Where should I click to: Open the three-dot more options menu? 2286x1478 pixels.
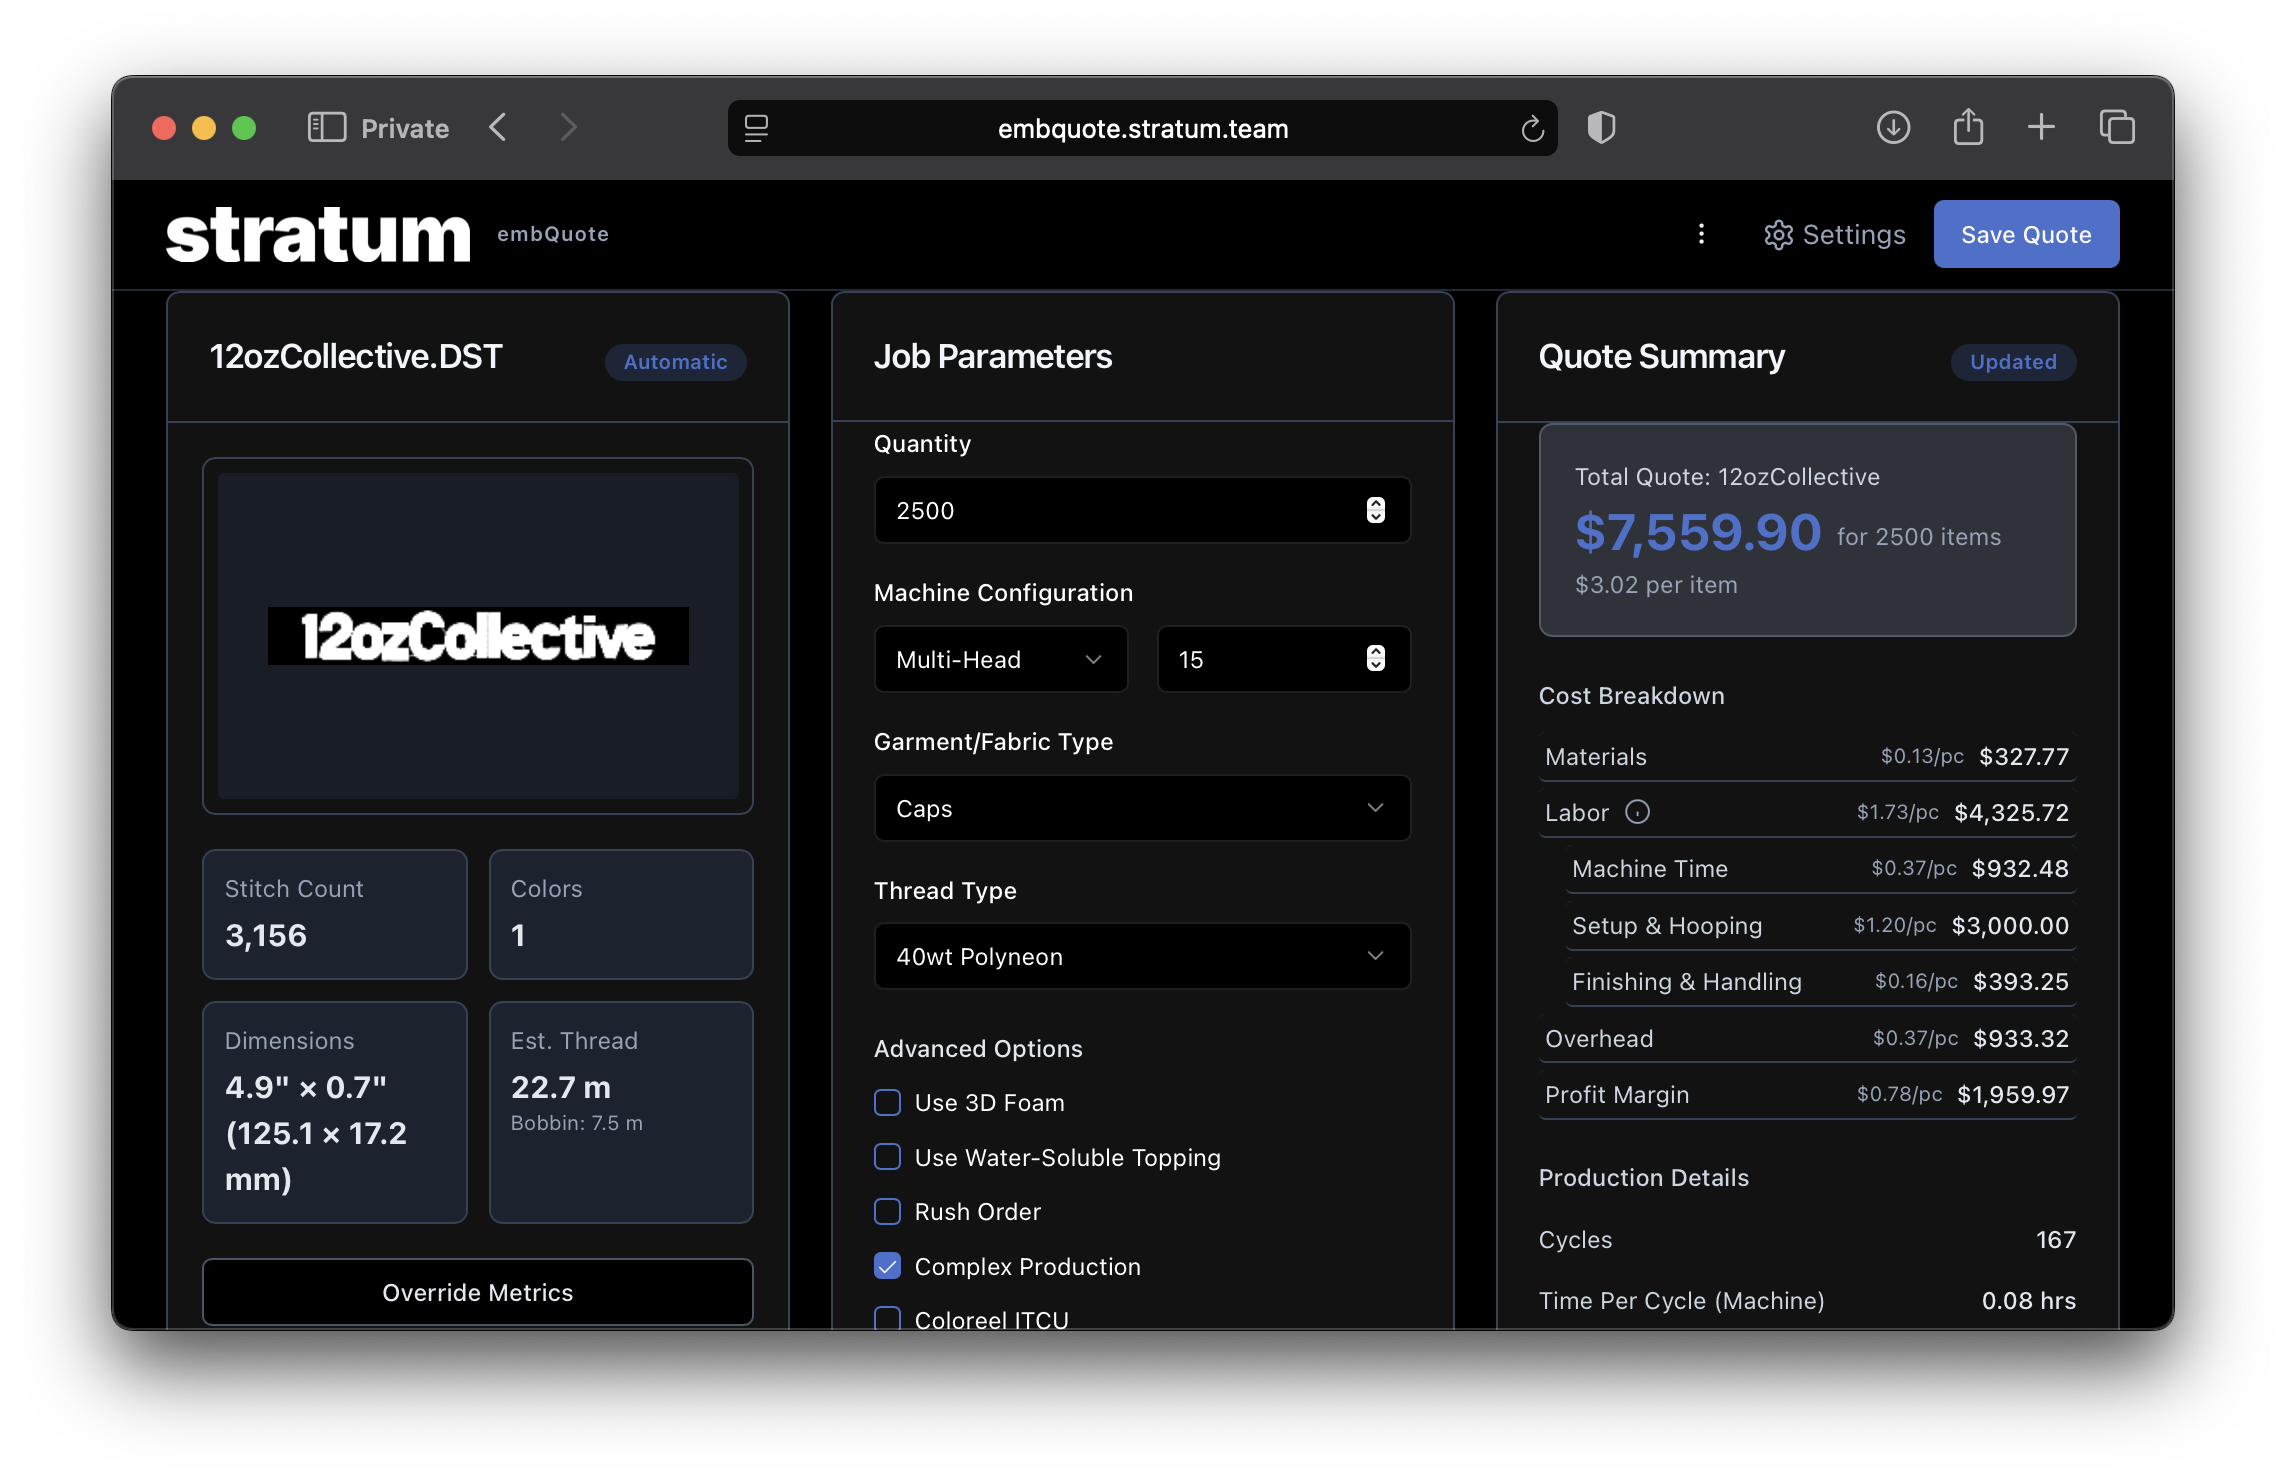pyautogui.click(x=1701, y=234)
